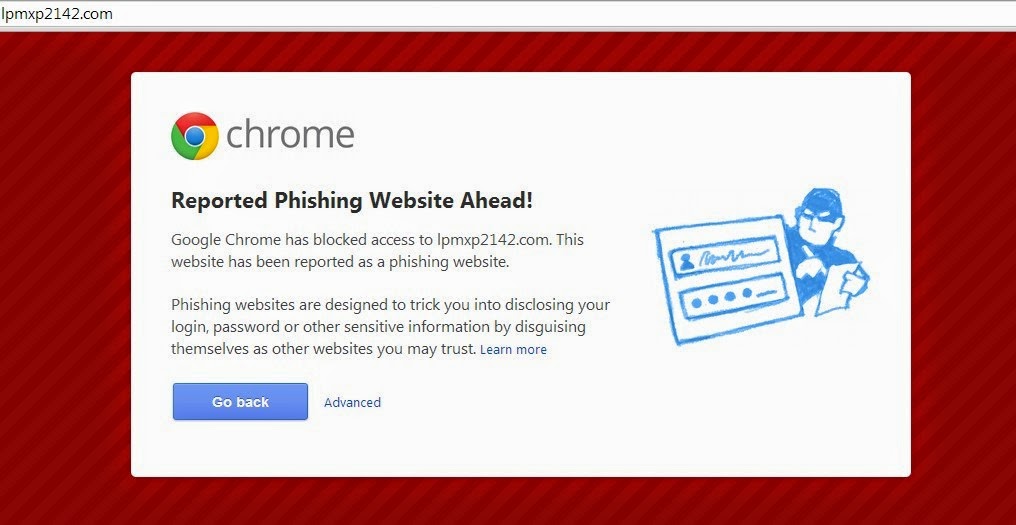Click the Reported Phishing Website Ahead heading
Image resolution: width=1016 pixels, height=525 pixels.
tap(352, 201)
